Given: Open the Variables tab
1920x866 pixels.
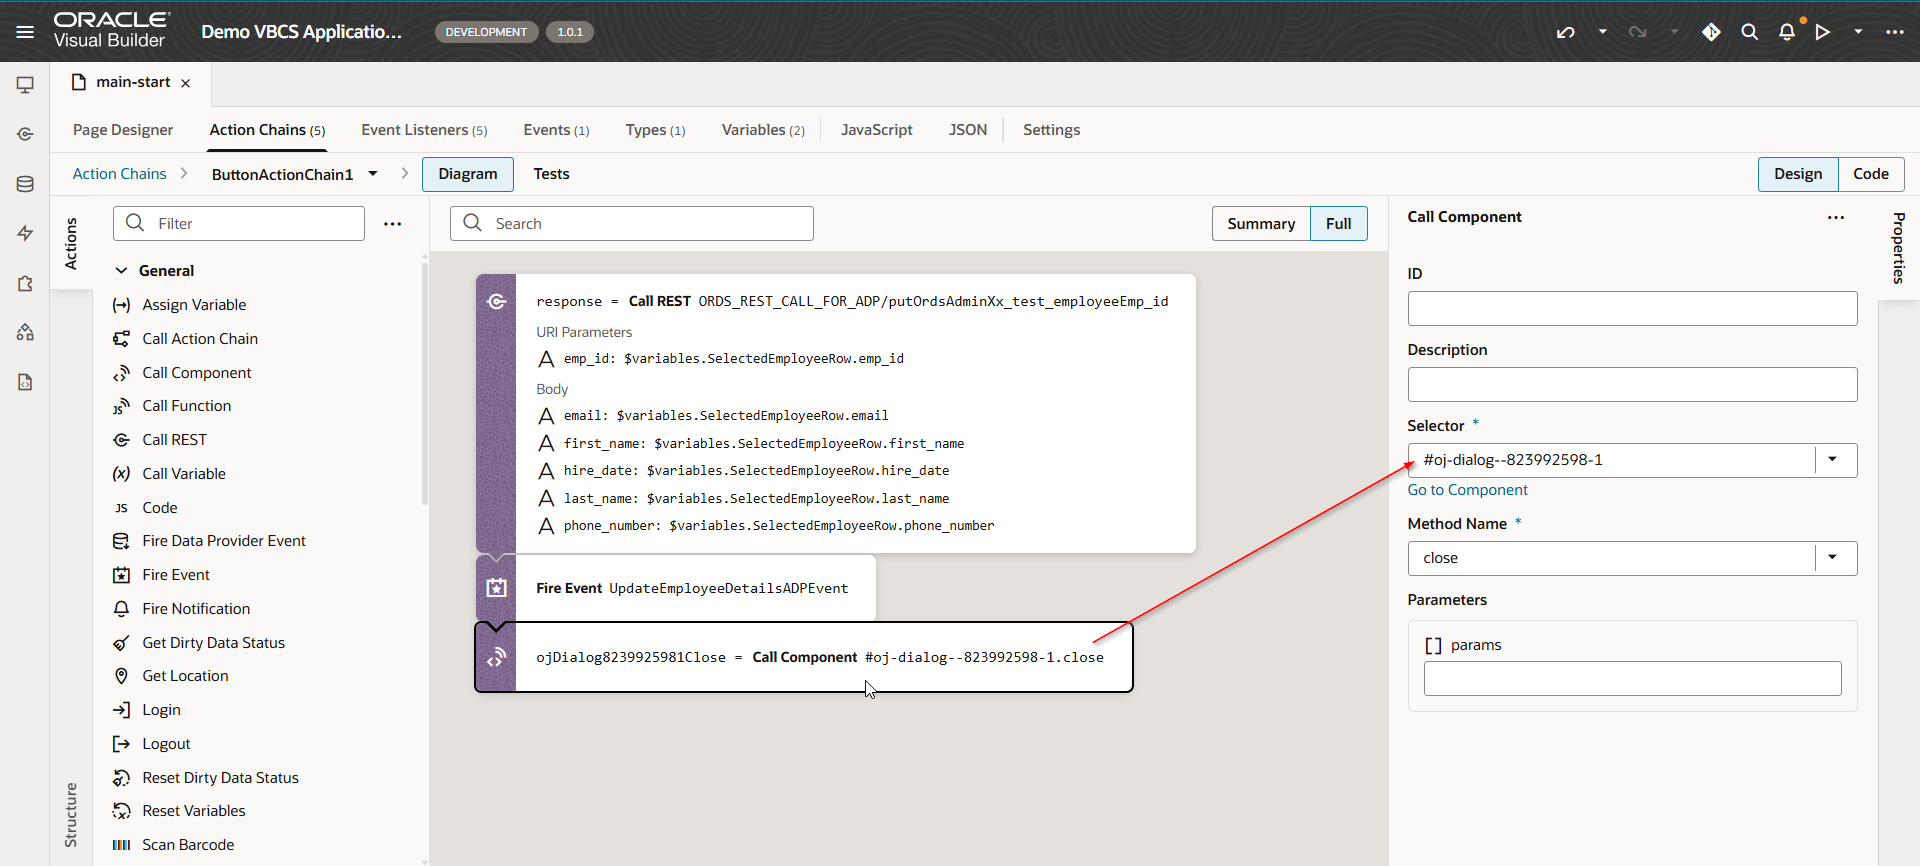Looking at the screenshot, I should [x=762, y=130].
